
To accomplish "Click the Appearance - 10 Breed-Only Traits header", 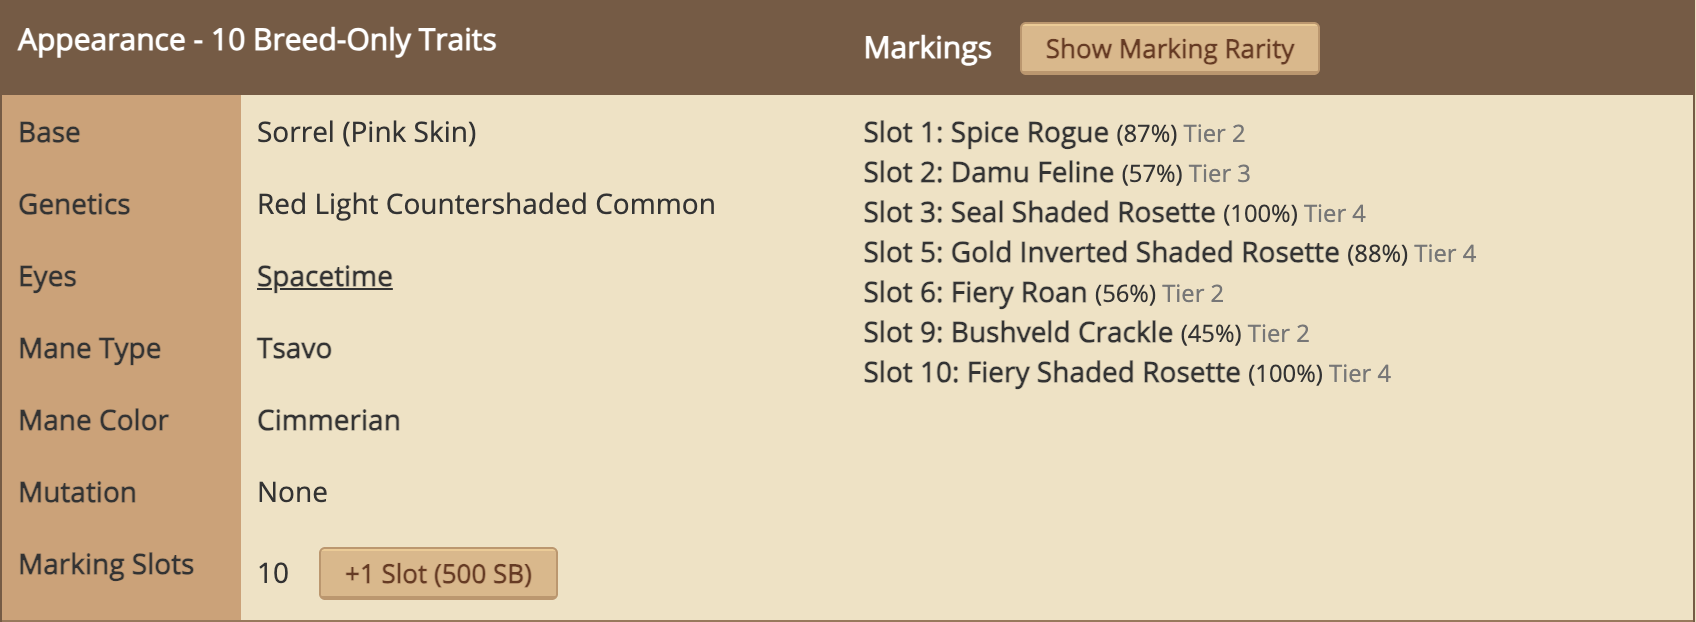I will click(257, 40).
